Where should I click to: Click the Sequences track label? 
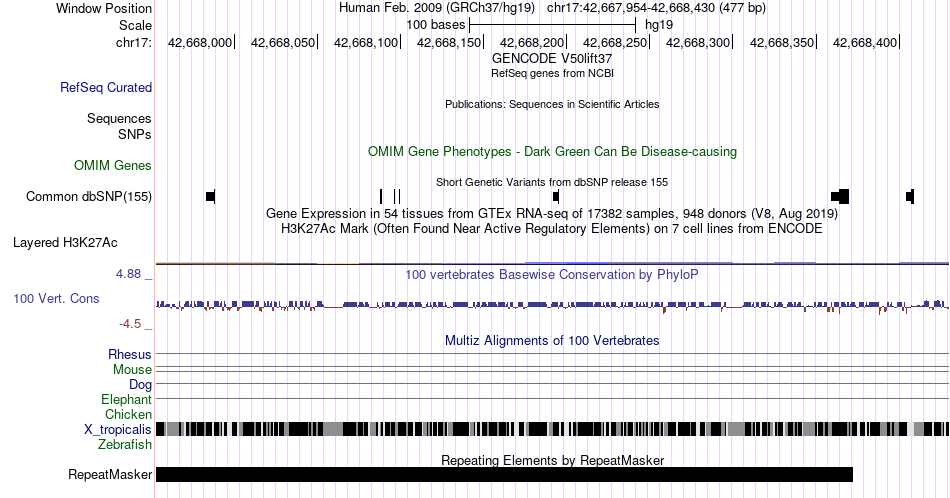(x=119, y=118)
